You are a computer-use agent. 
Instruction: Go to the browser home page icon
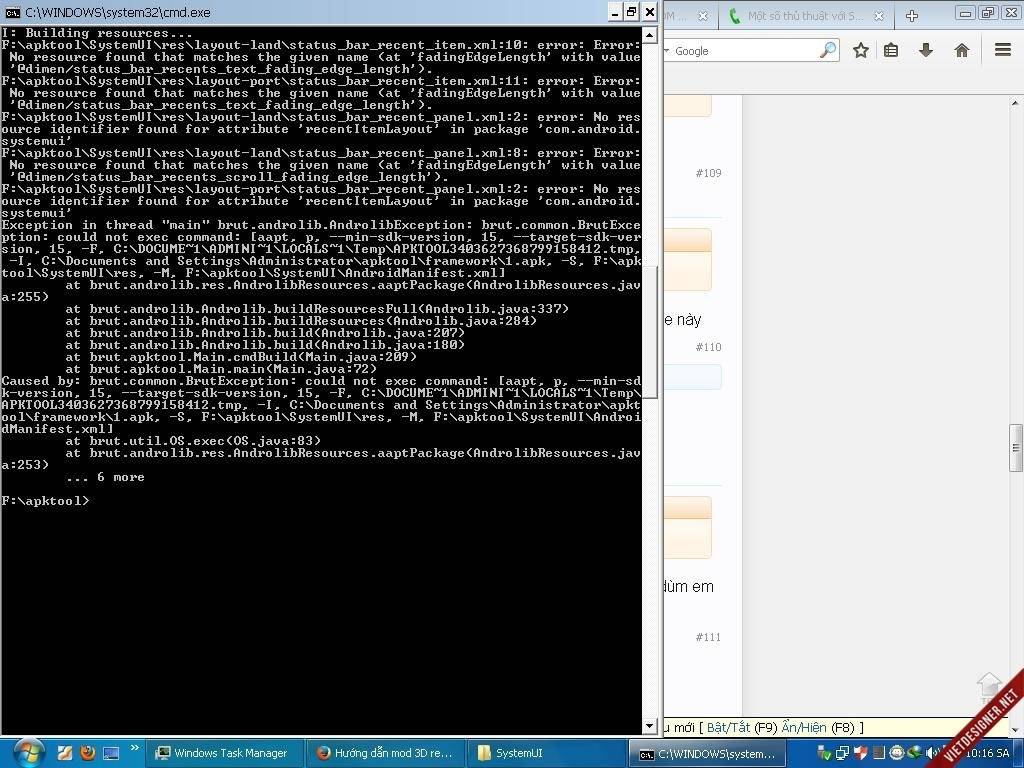point(962,50)
